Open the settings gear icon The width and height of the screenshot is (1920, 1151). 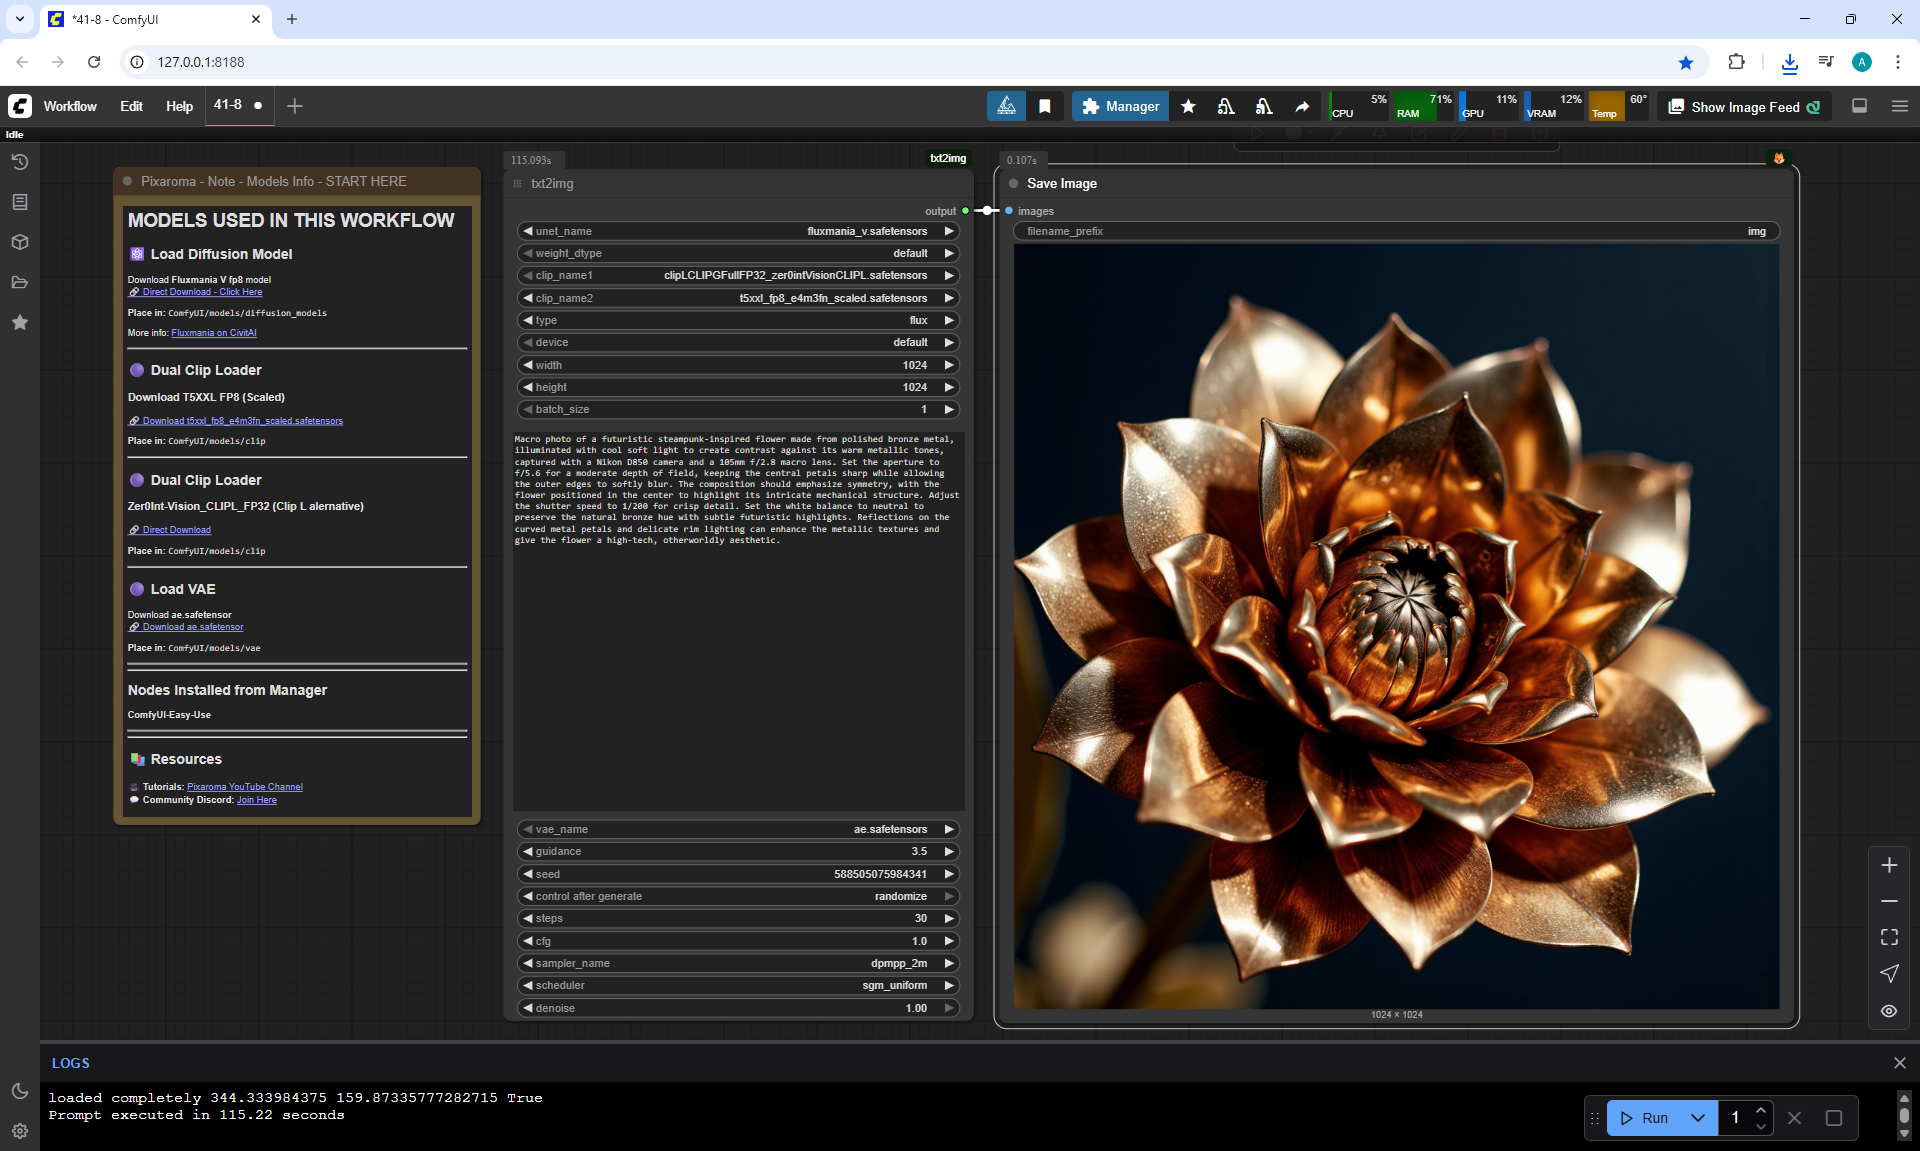click(x=20, y=1131)
